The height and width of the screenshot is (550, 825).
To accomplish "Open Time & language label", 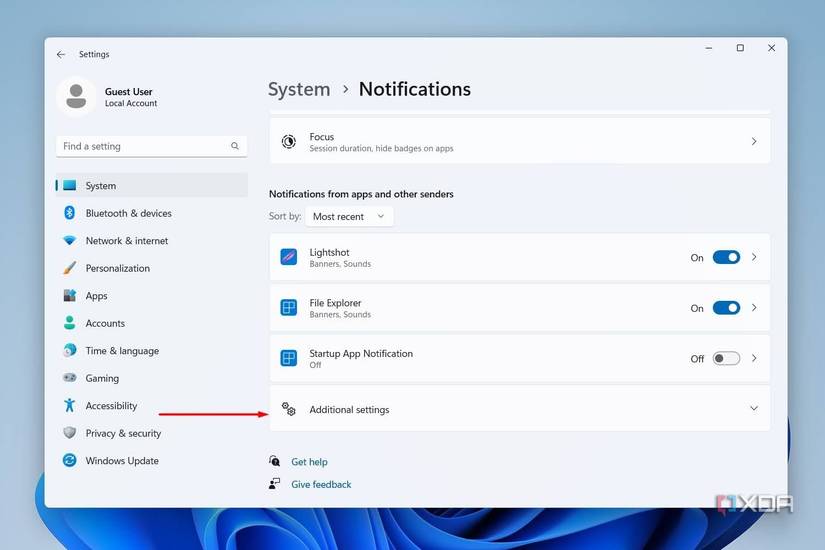I will [122, 351].
